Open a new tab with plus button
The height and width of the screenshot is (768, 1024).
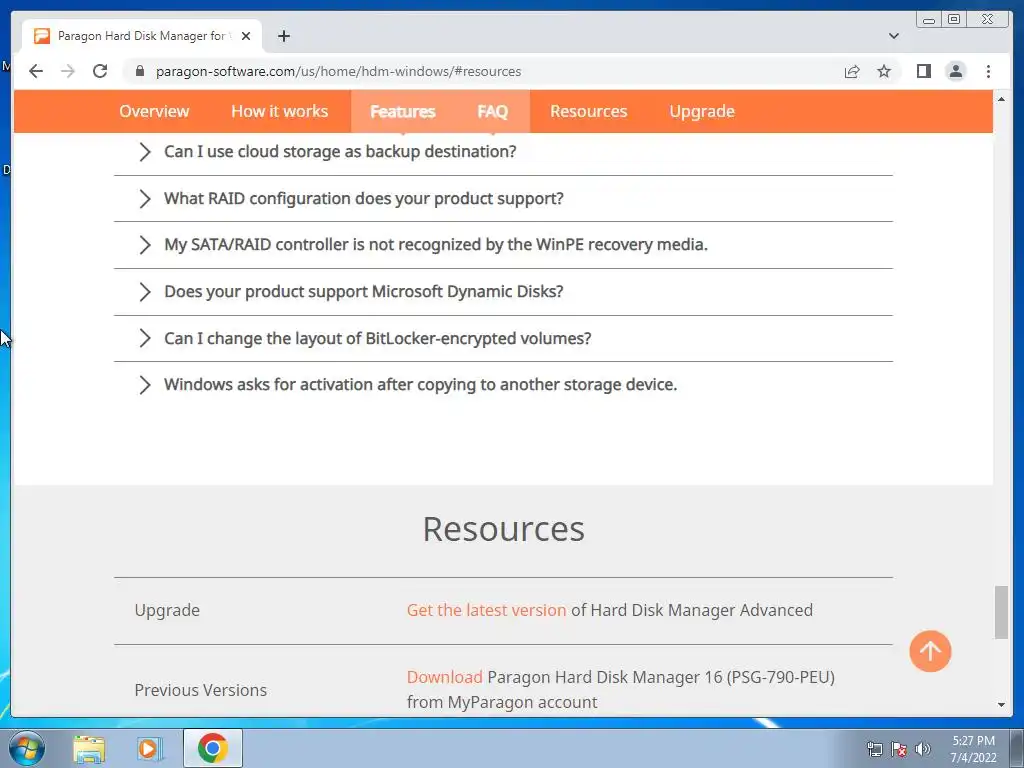coord(283,36)
